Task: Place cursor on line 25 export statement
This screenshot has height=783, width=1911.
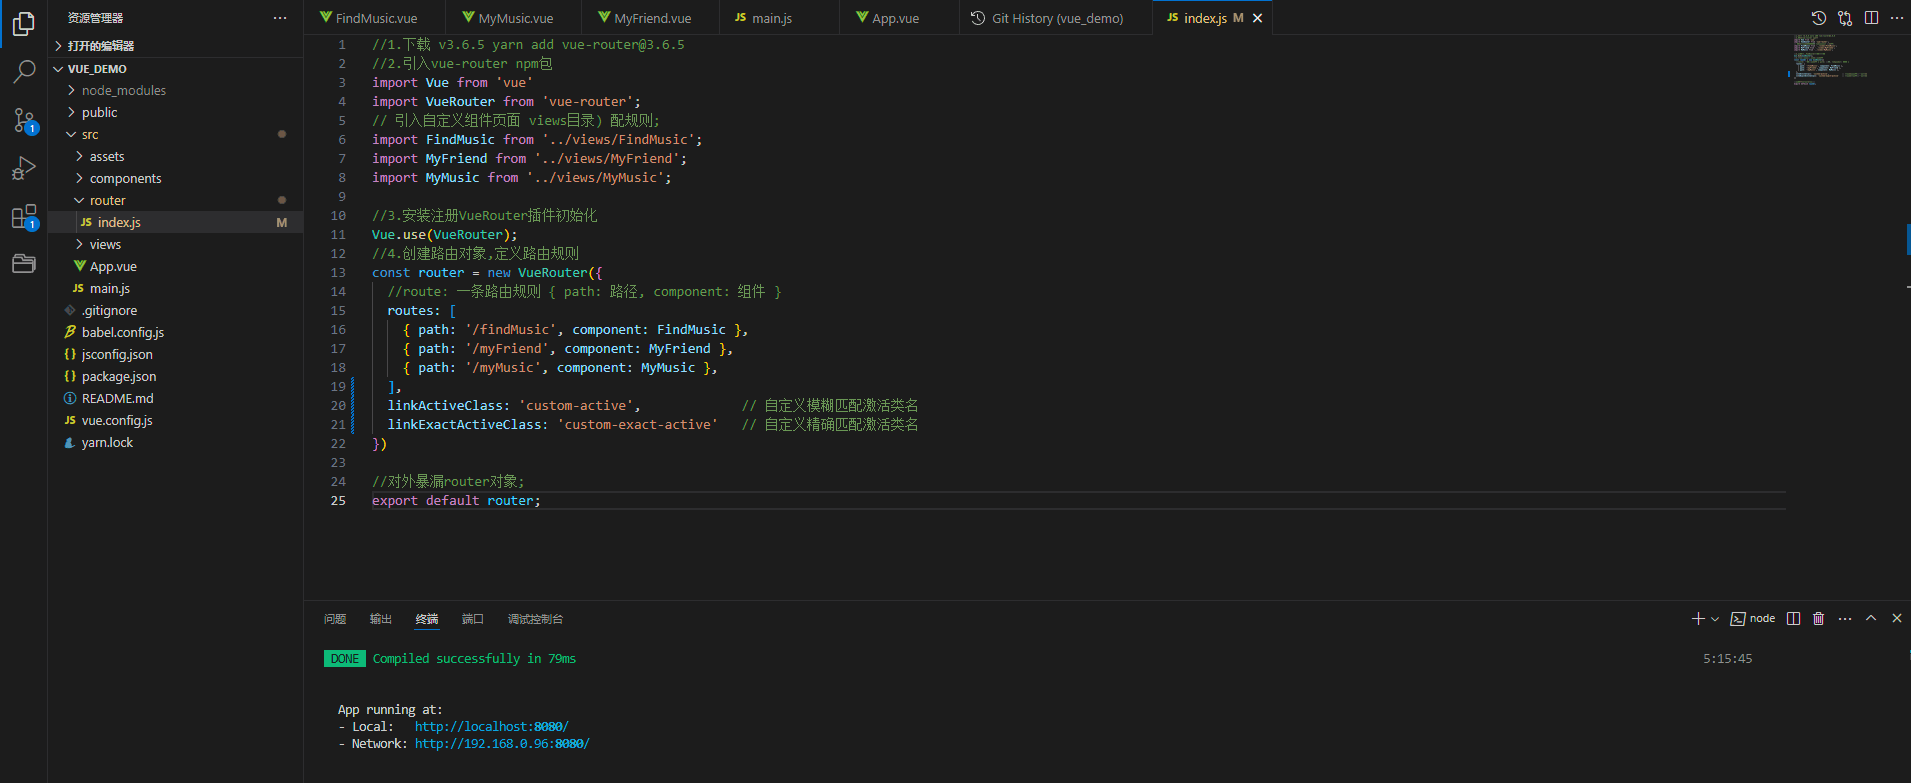Action: (x=456, y=501)
